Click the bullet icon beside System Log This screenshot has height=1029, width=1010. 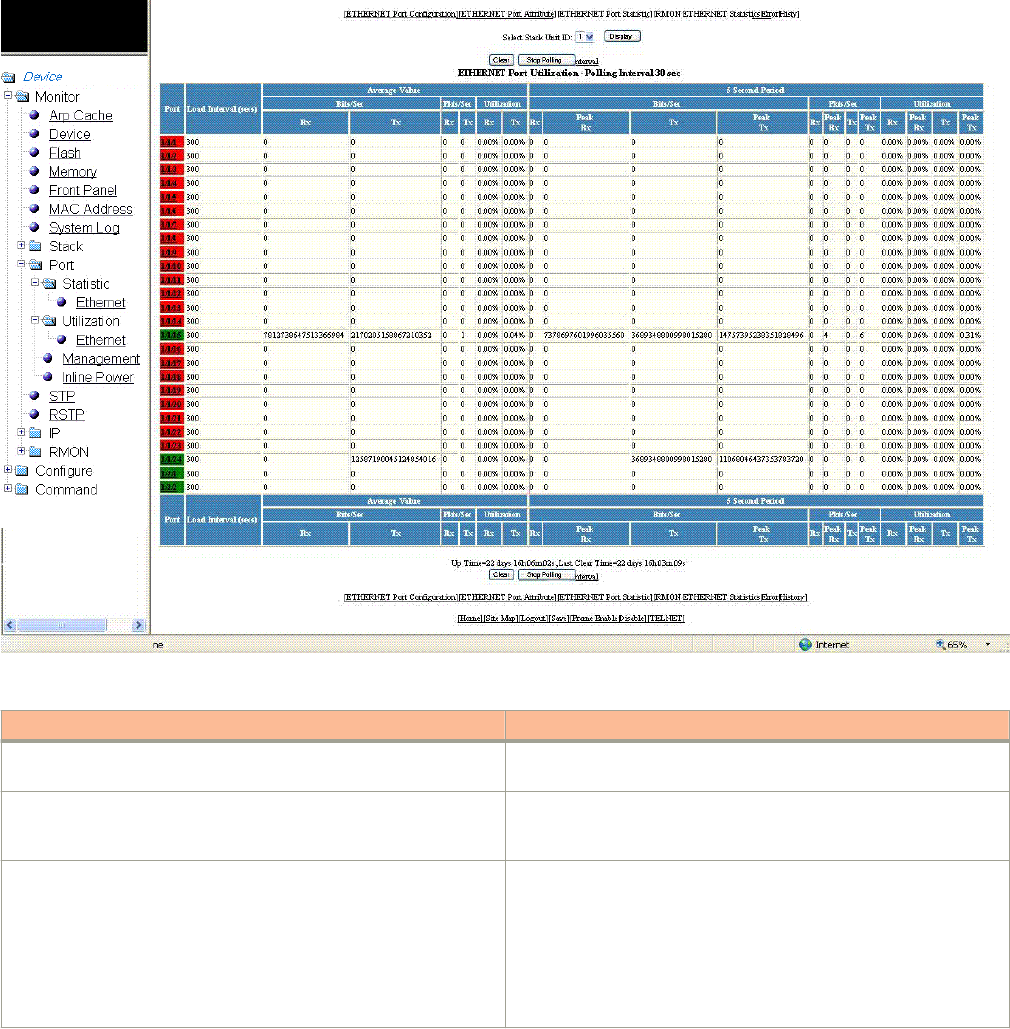35,227
